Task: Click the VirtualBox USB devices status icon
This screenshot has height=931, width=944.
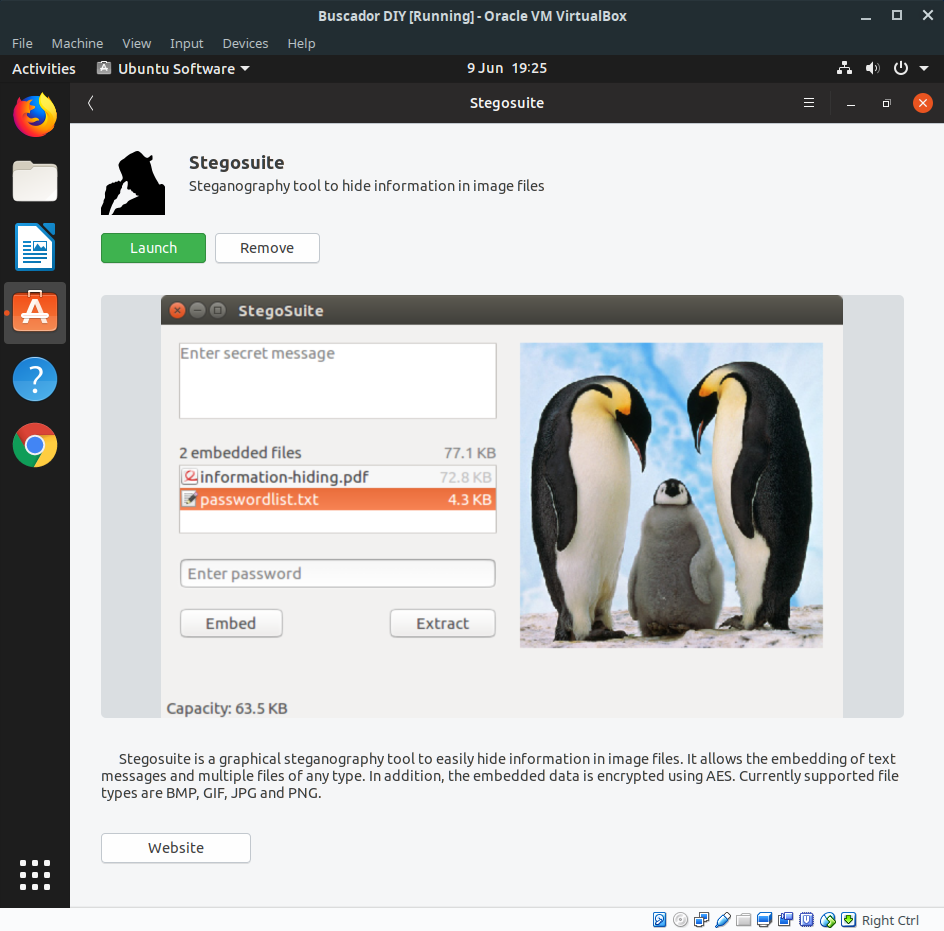Action: click(x=722, y=920)
